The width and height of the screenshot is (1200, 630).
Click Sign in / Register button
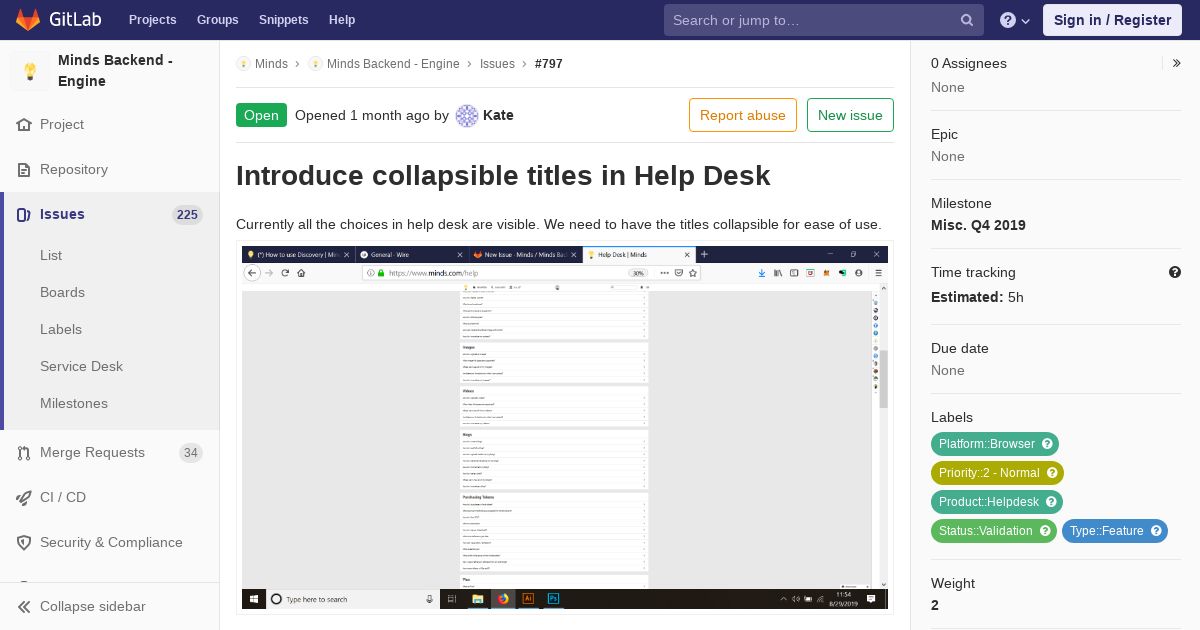[x=1112, y=20]
